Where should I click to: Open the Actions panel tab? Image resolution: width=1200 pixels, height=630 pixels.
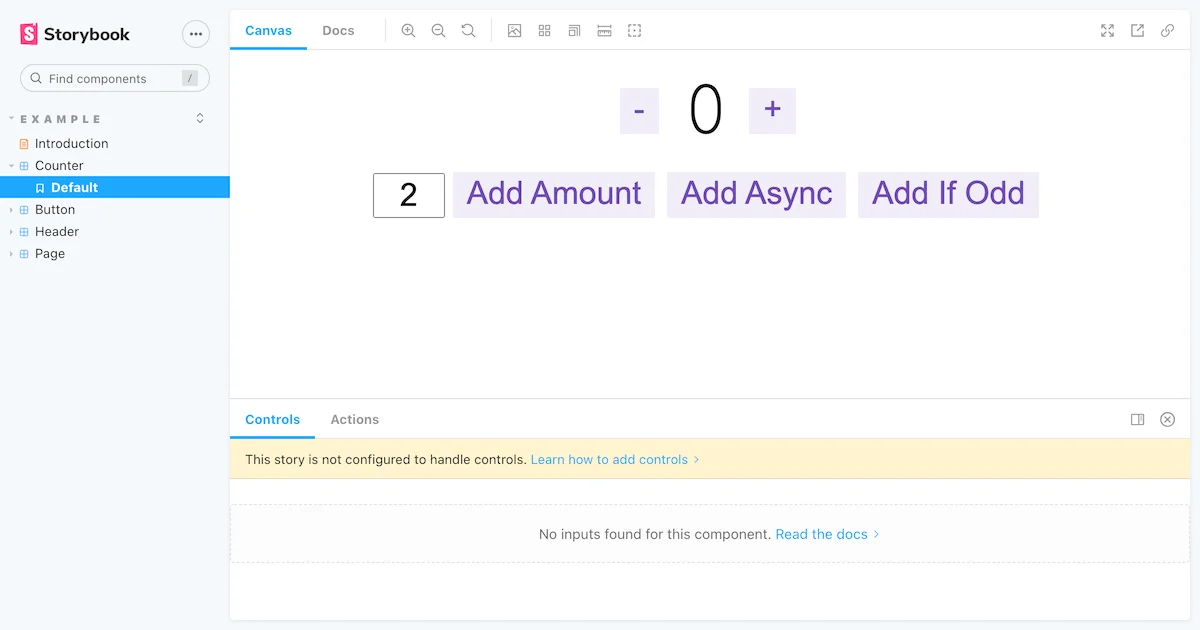tap(354, 419)
